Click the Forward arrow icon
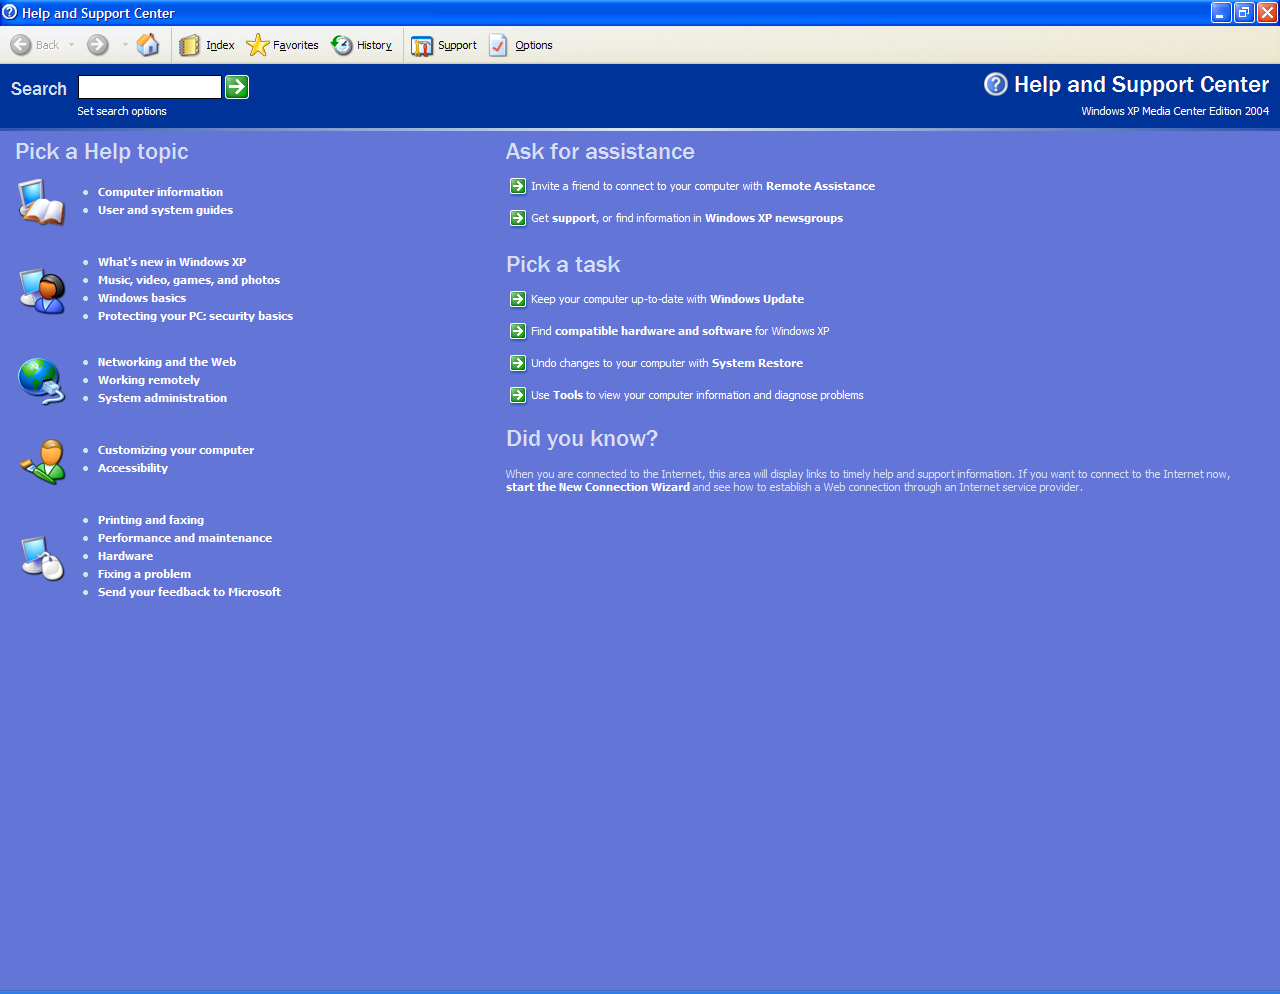Screen dimensions: 1280x994 click(98, 45)
